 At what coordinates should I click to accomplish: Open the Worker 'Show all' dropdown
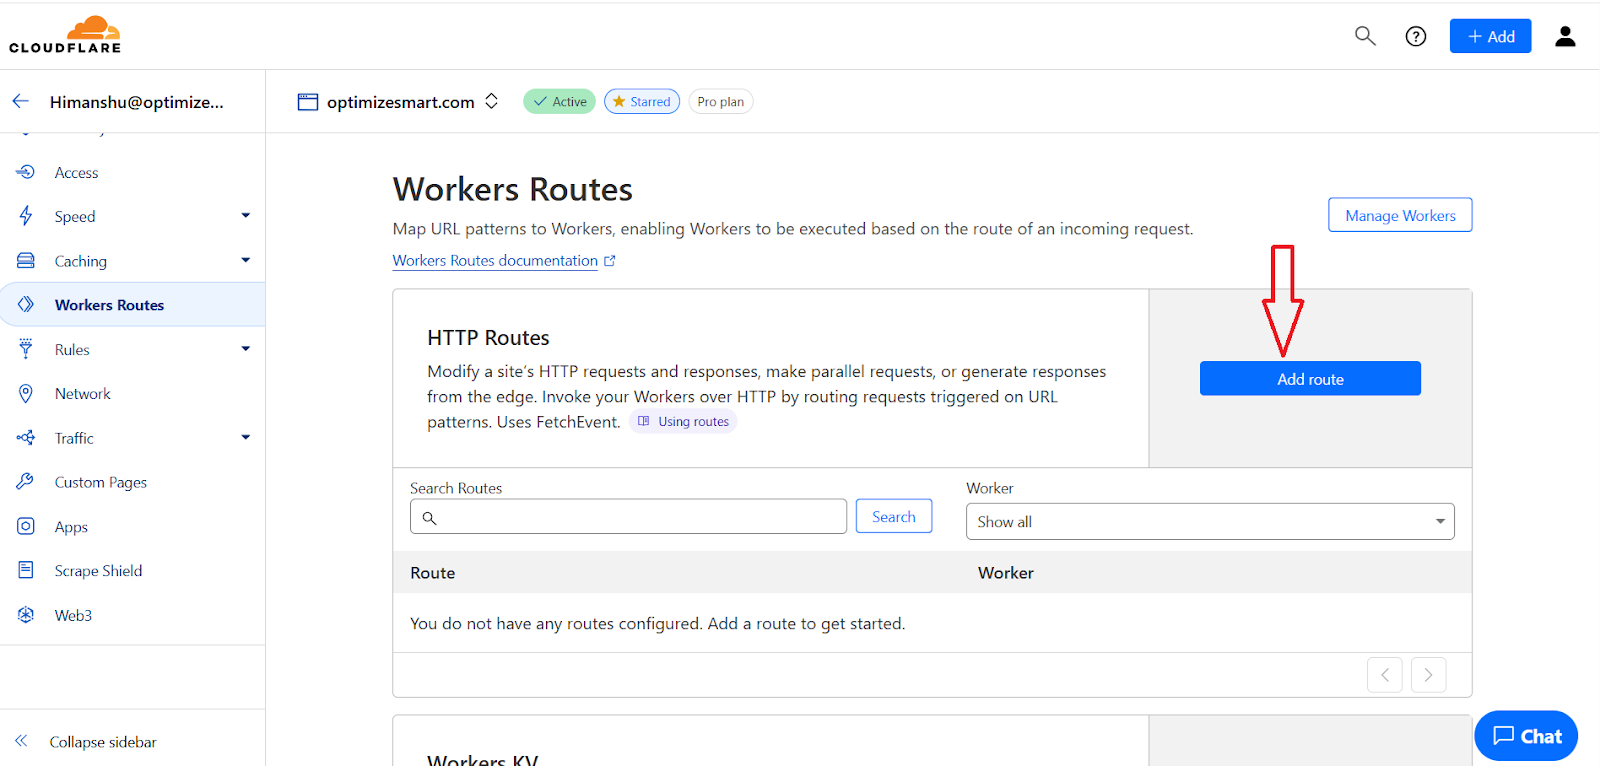pos(1210,521)
